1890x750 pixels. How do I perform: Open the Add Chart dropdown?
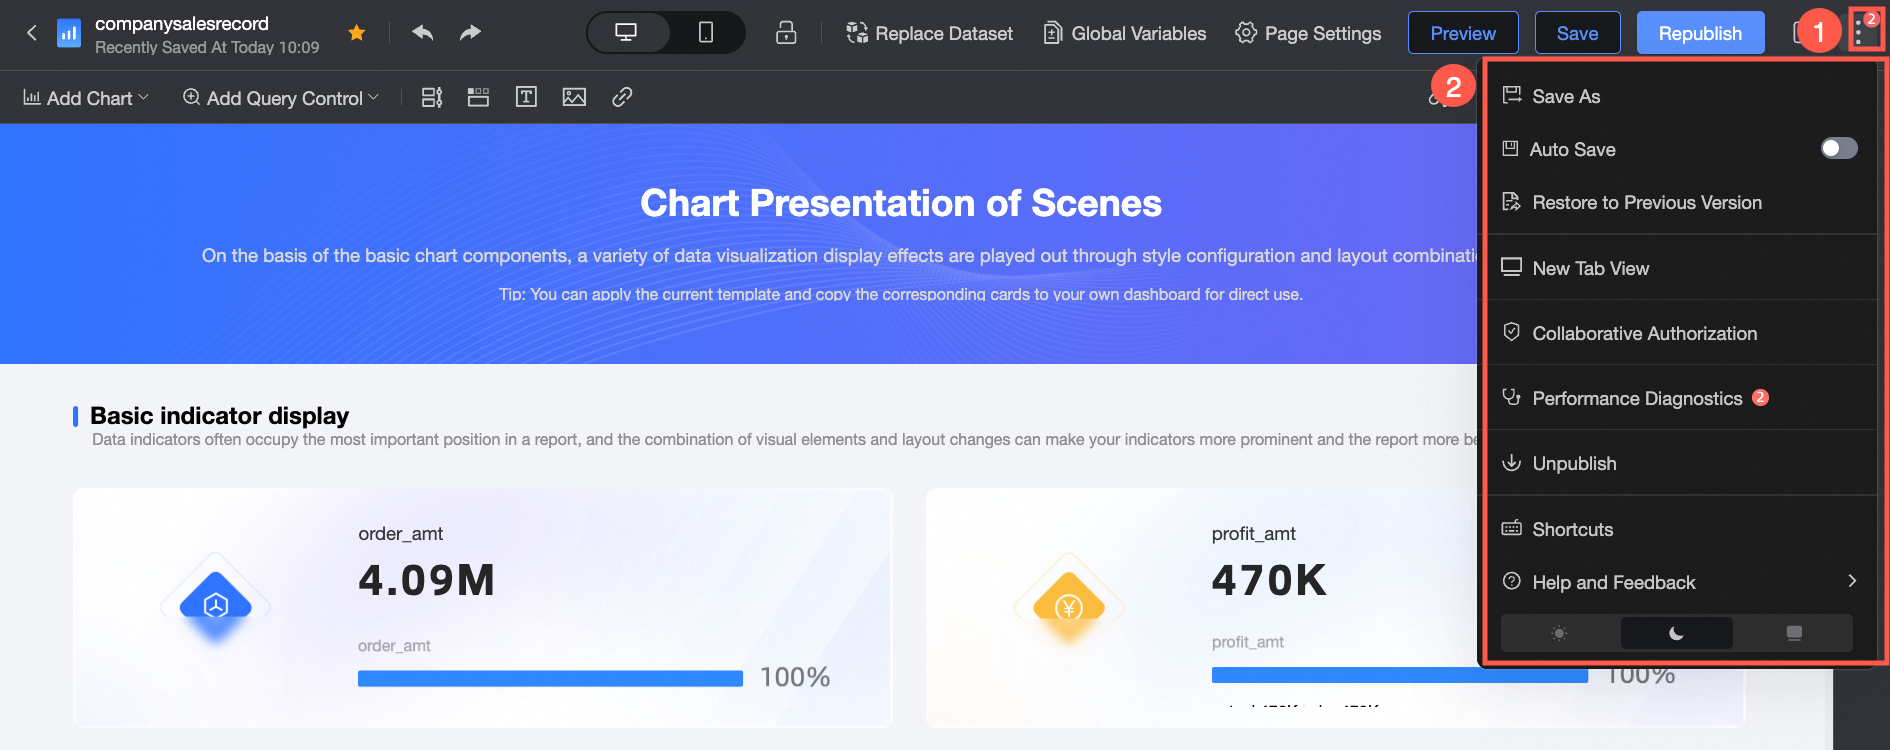tap(86, 98)
